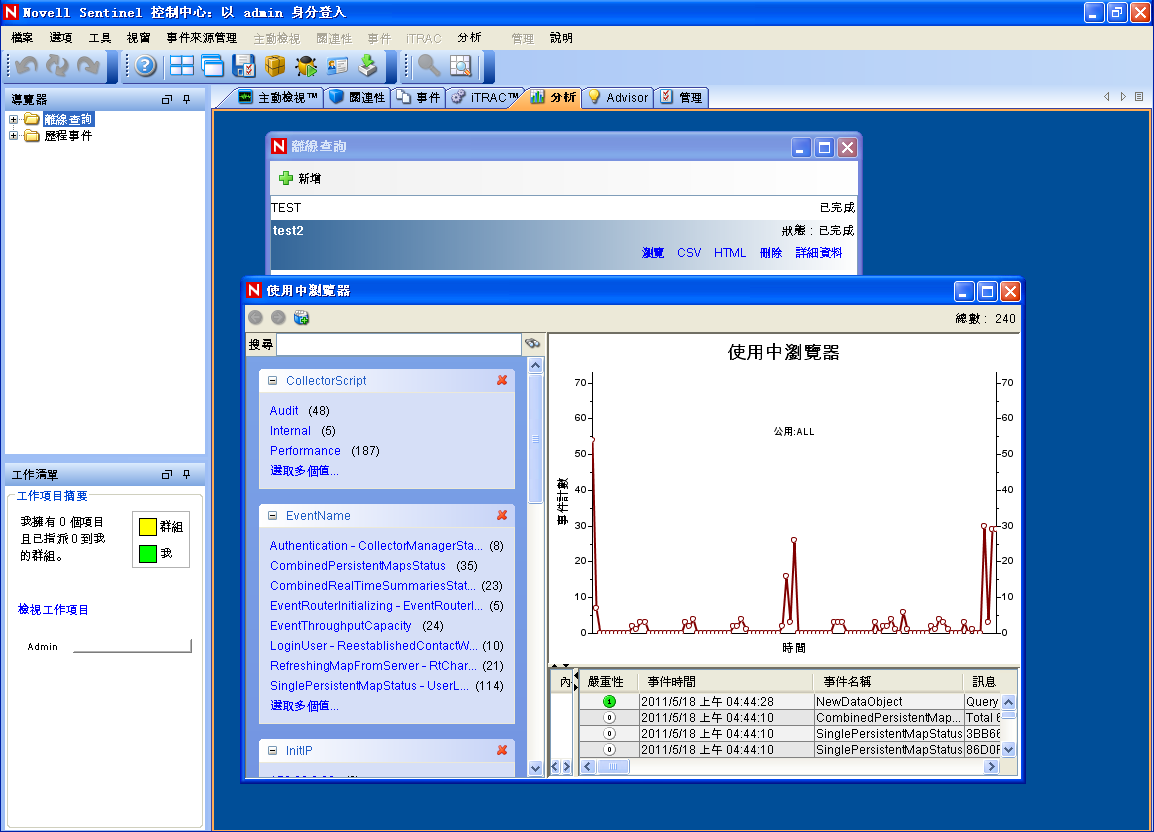Screen dimensions: 1154x832
Task: Switch to the Advisor tab
Action: click(x=617, y=97)
